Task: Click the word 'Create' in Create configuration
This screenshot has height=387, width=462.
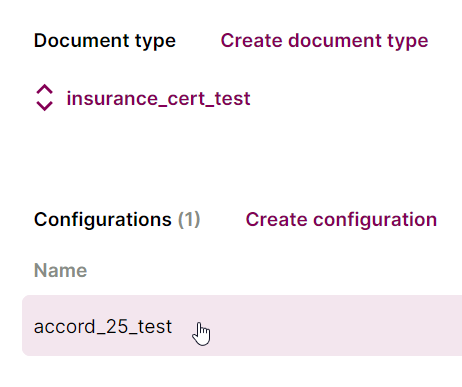Action: (276, 220)
